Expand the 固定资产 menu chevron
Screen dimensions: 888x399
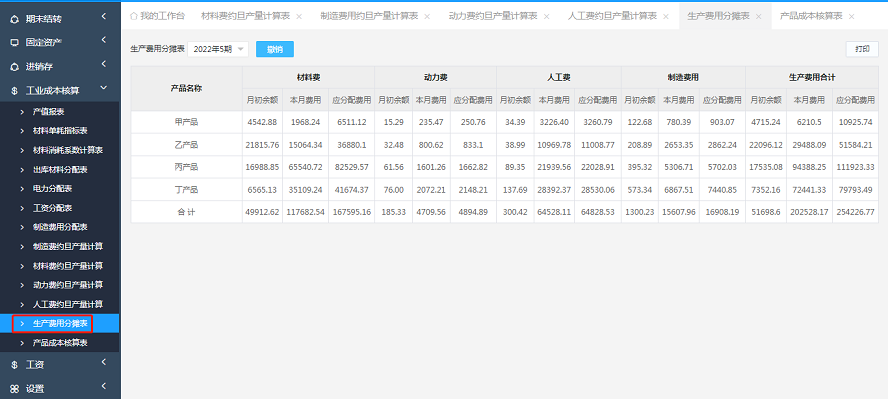pos(104,40)
